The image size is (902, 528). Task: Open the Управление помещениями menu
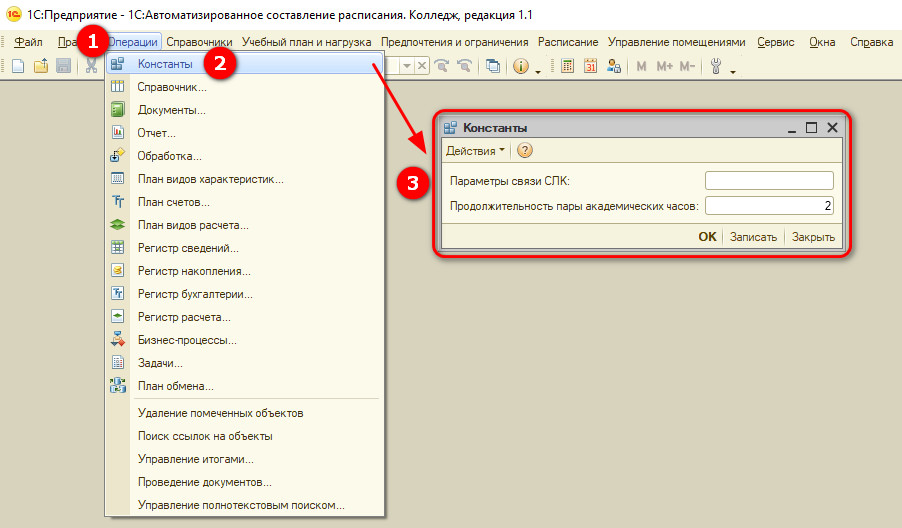point(676,42)
